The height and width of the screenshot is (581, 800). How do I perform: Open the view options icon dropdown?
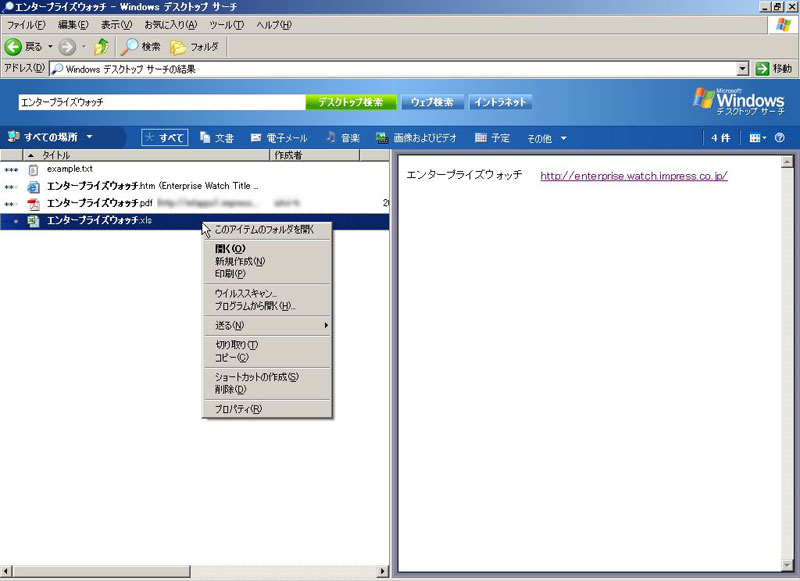tap(758, 138)
